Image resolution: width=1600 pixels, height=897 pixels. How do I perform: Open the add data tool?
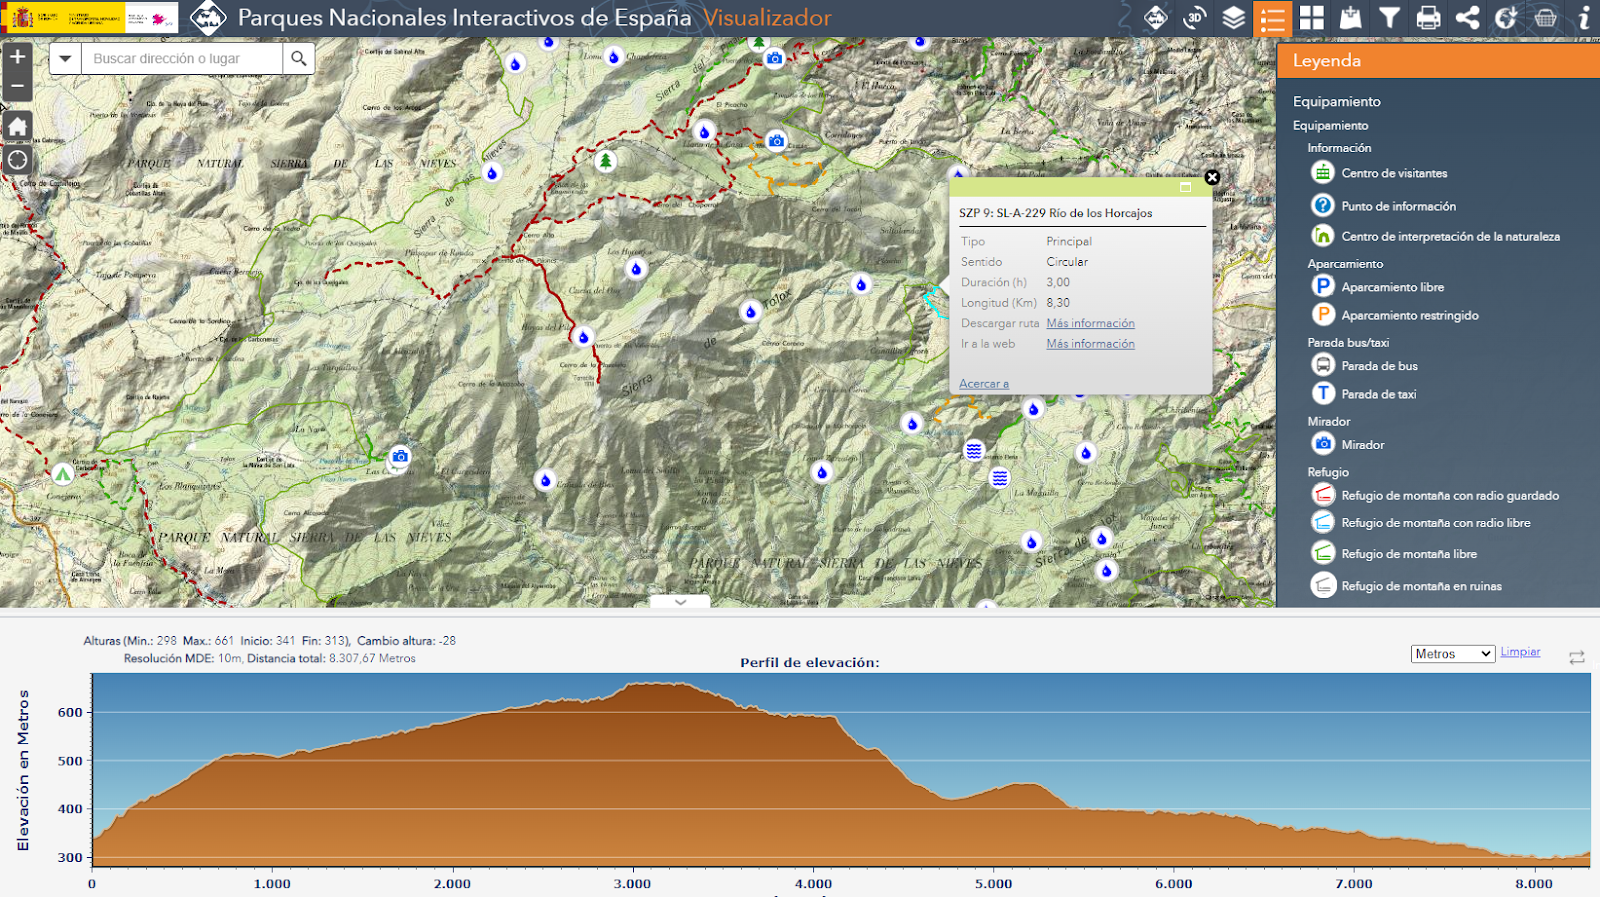(x=1351, y=18)
